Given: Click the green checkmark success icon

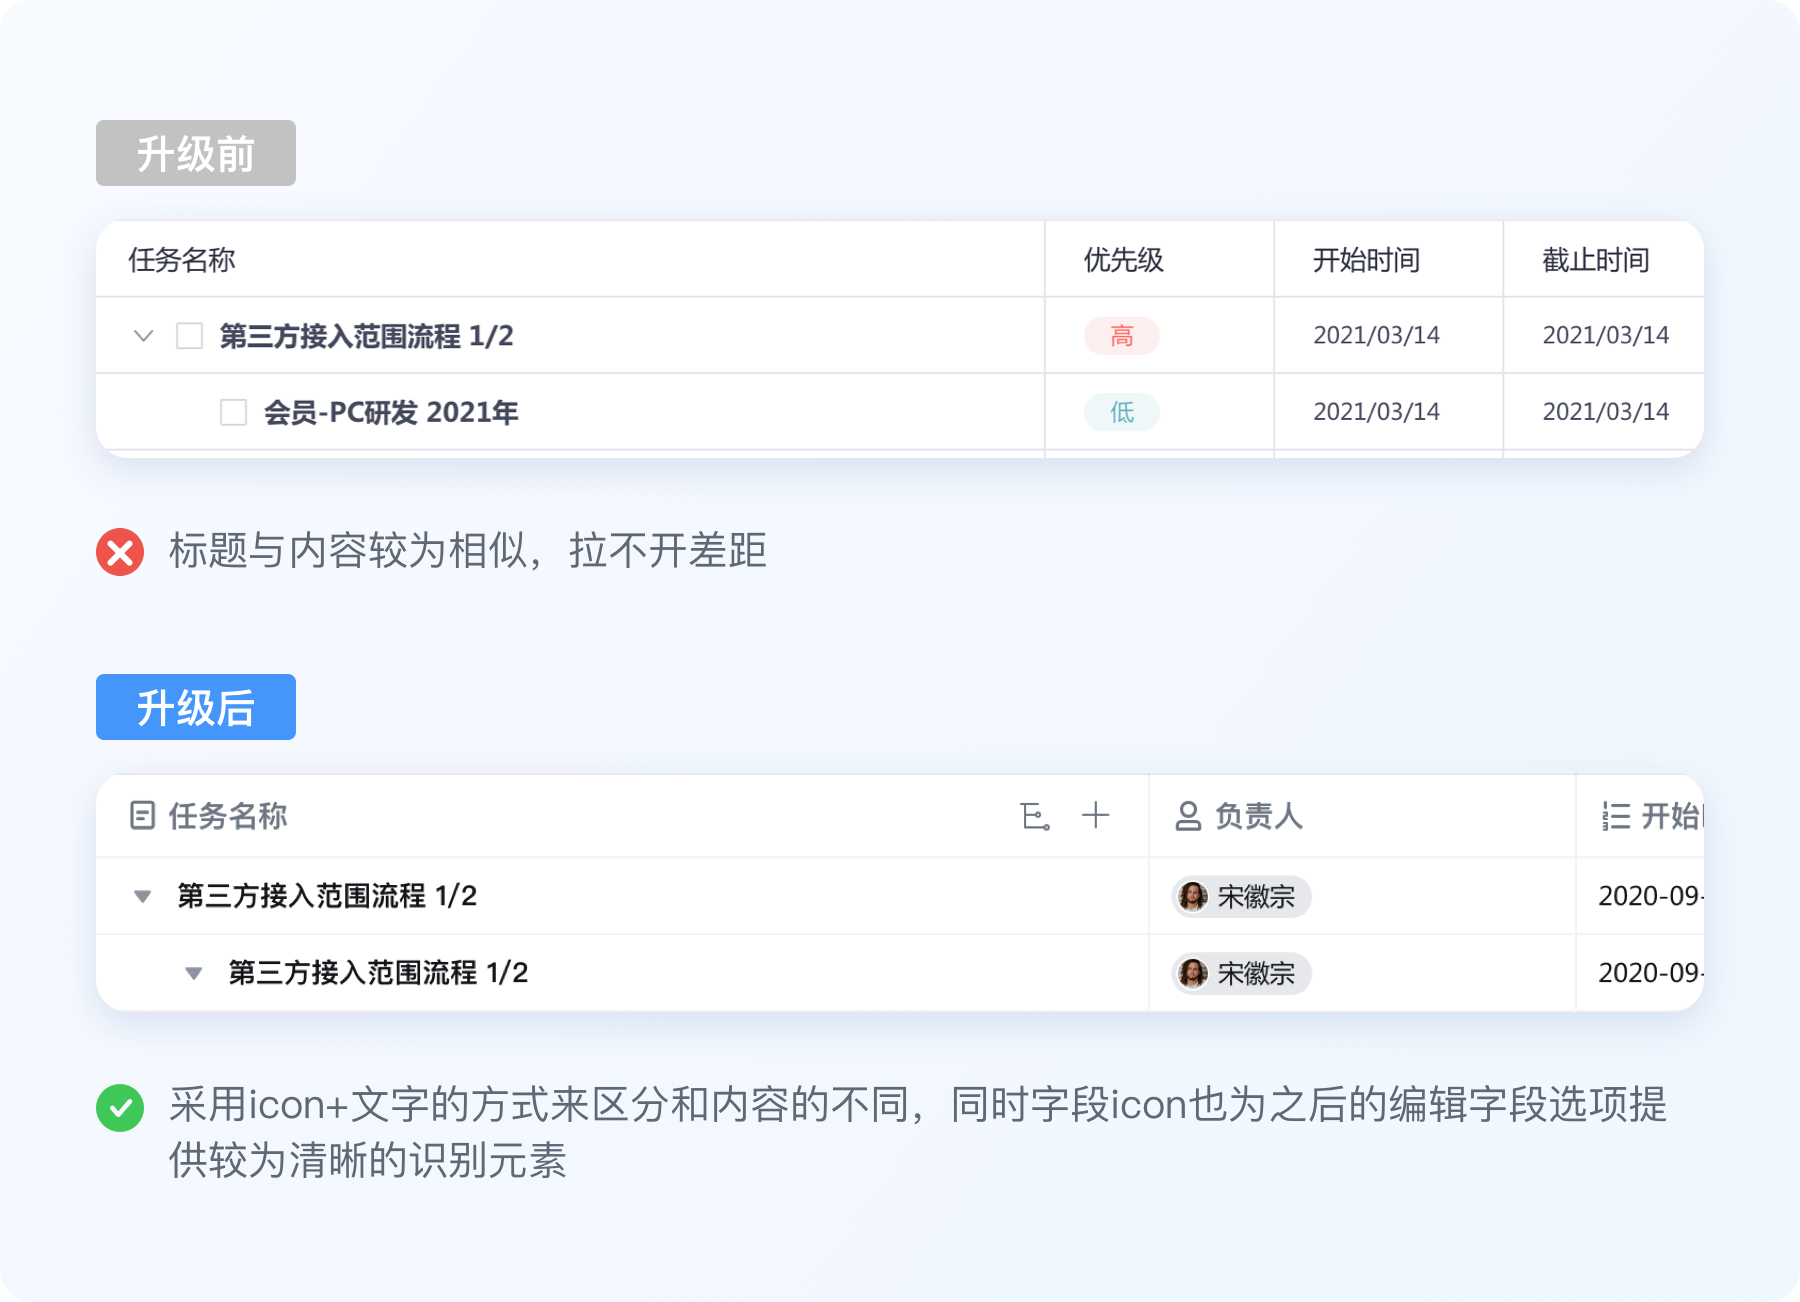Looking at the screenshot, I should coord(120,1108).
